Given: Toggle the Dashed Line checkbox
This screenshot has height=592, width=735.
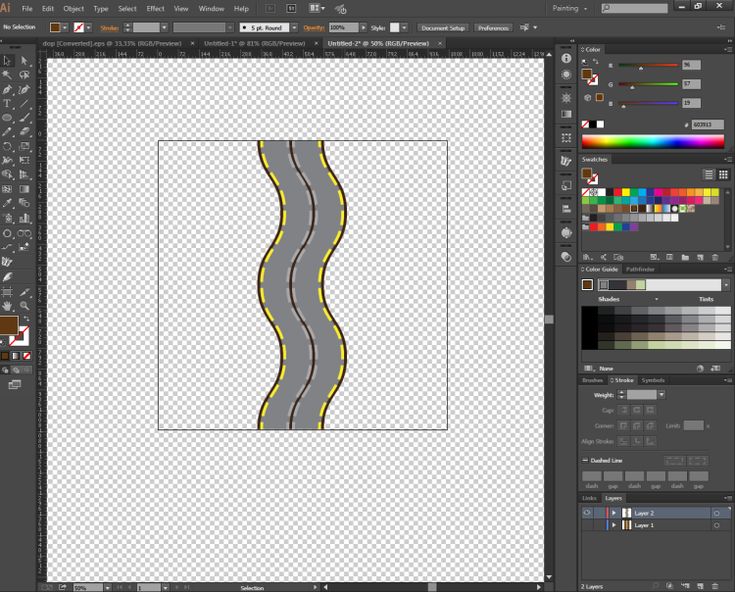Looking at the screenshot, I should coord(584,460).
